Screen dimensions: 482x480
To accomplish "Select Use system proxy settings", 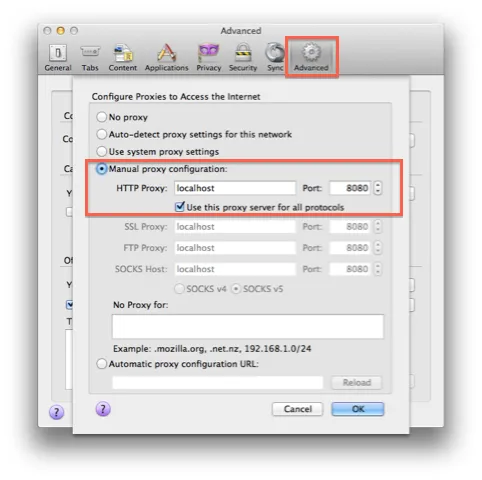I will [x=101, y=152].
